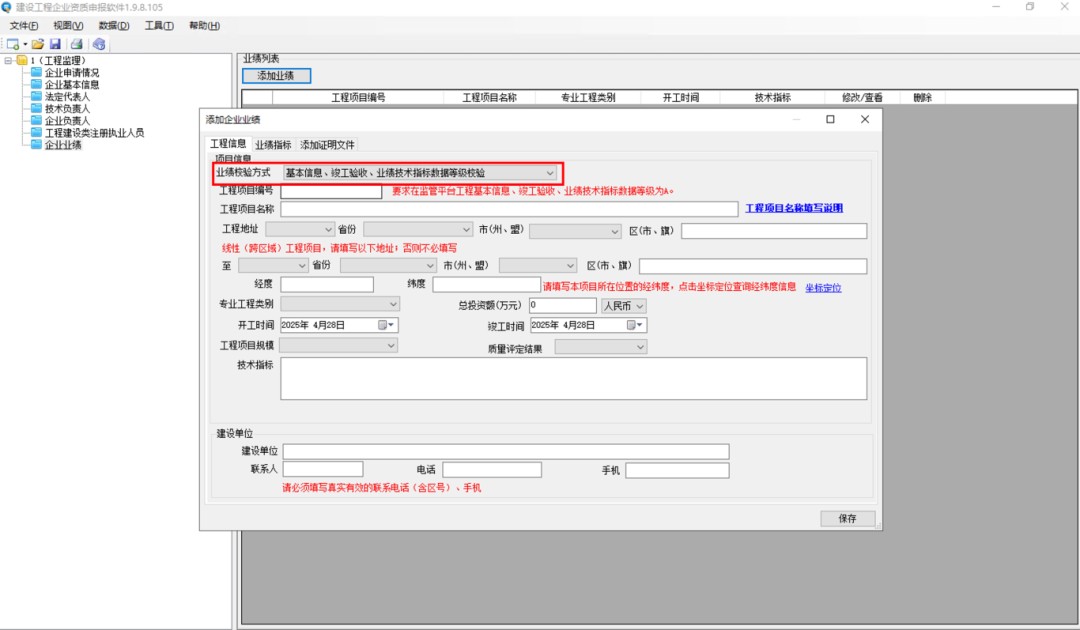Open the 工程项目名称填写说明 link
This screenshot has width=1080, height=630.
tap(794, 208)
